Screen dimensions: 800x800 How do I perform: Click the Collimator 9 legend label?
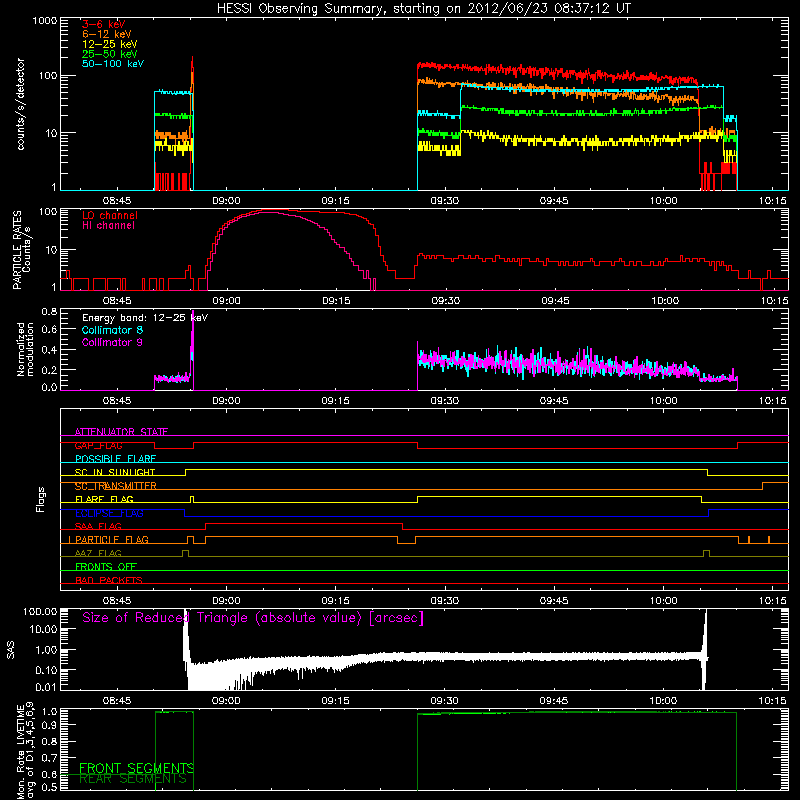click(x=112, y=342)
